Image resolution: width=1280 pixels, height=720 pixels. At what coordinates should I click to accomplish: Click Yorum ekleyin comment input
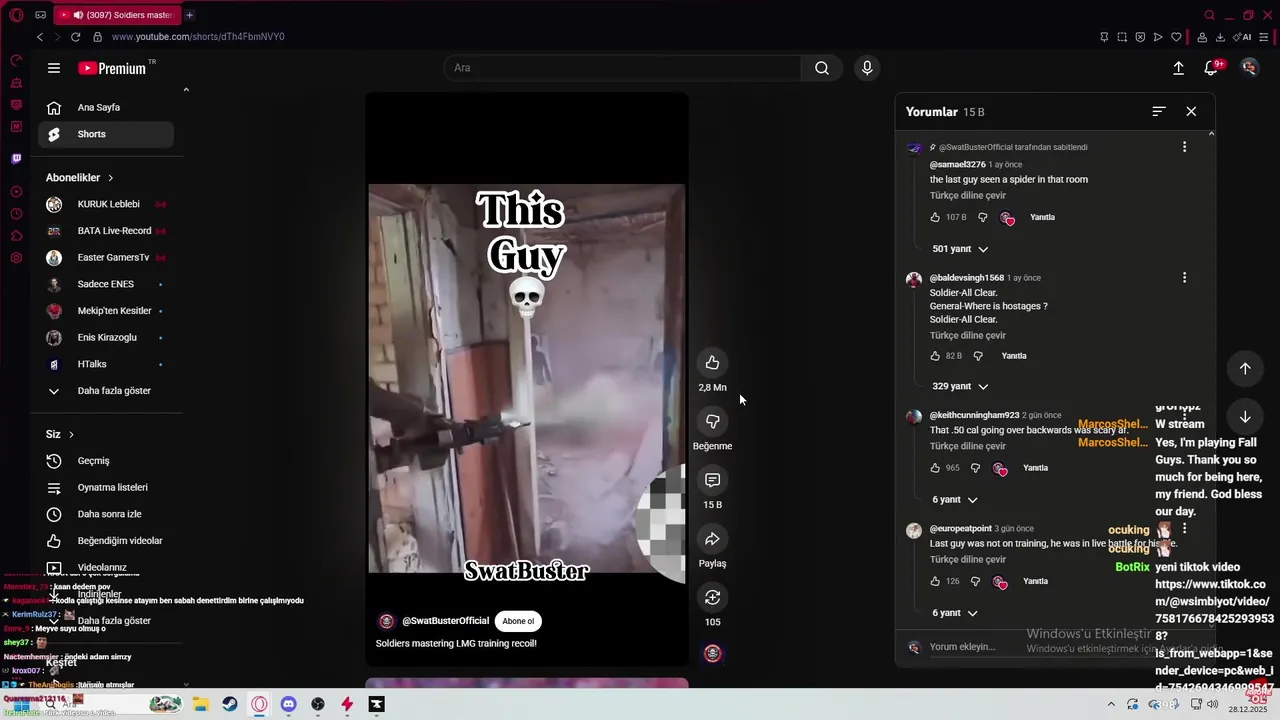pos(962,647)
